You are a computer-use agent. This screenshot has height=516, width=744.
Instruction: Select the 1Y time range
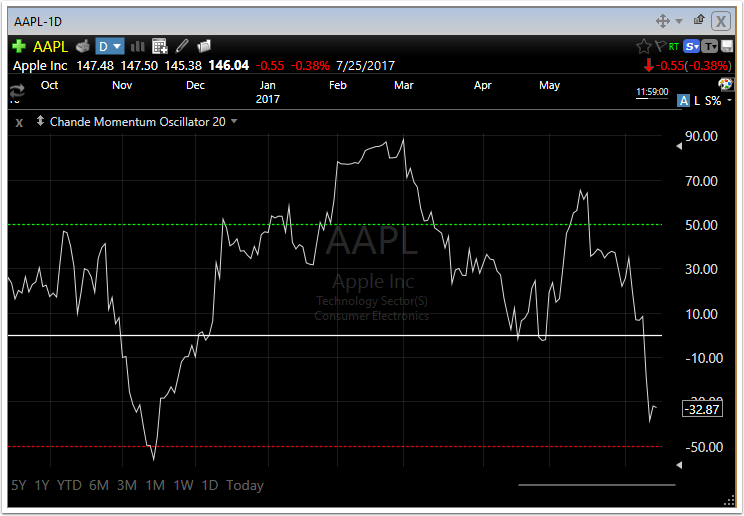(42, 485)
